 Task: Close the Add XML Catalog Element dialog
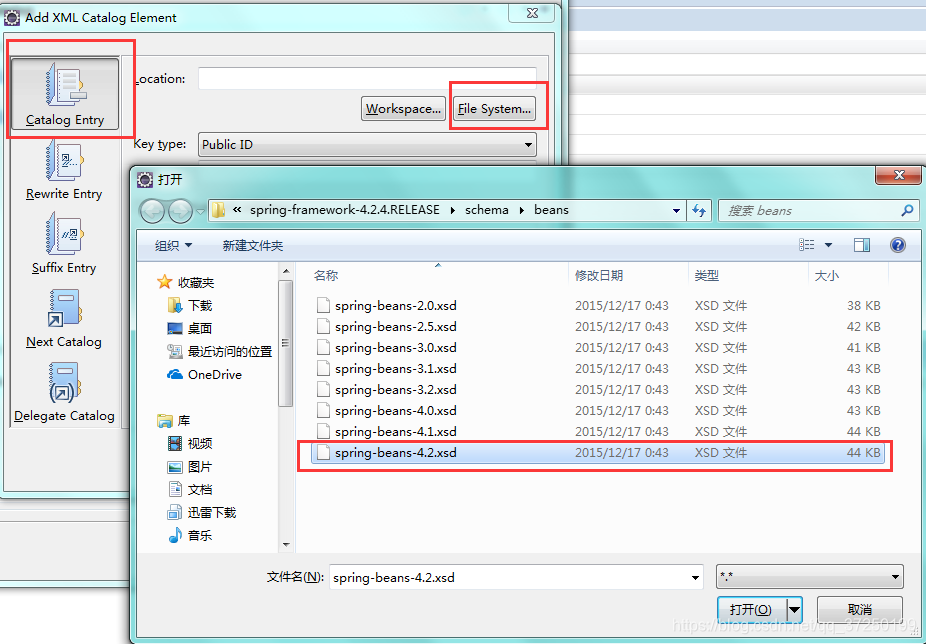[x=532, y=13]
